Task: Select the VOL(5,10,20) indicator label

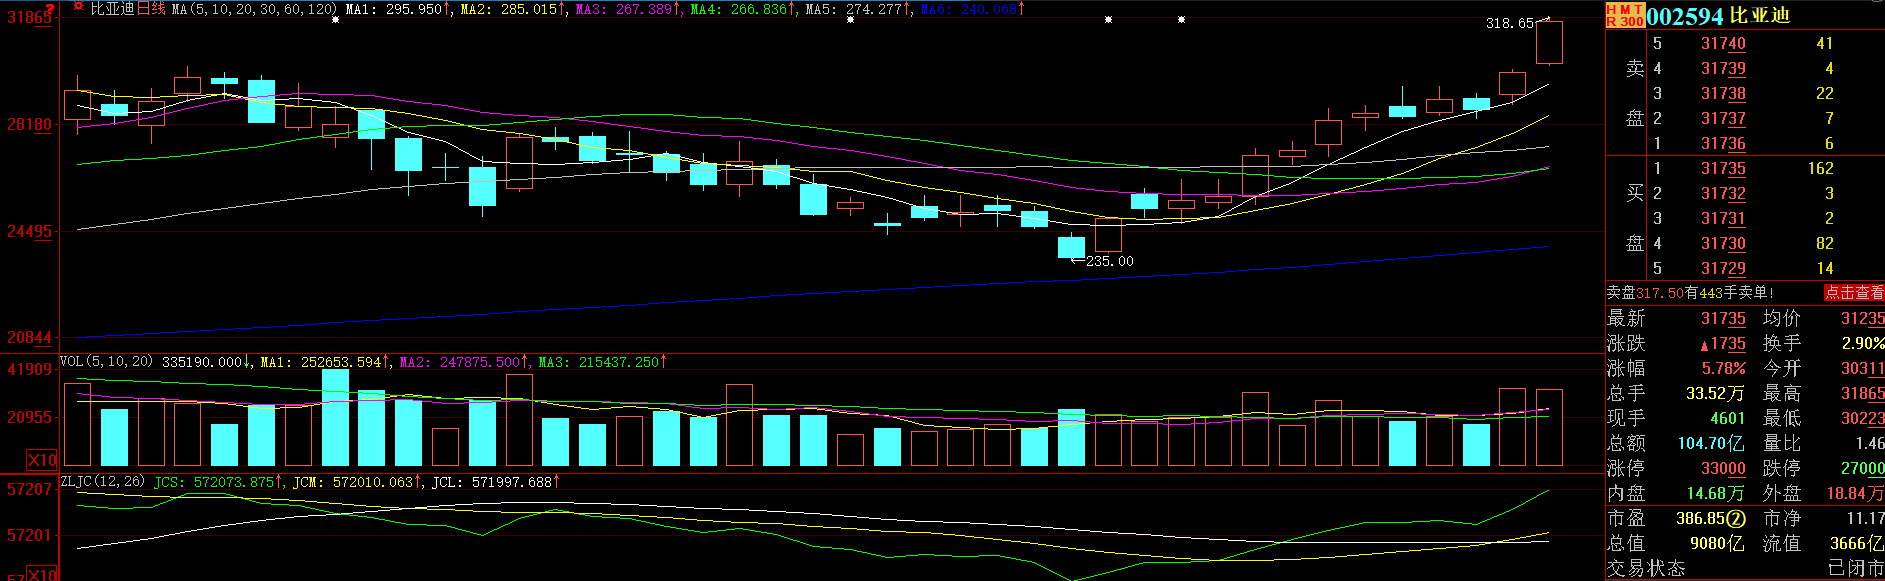Action: (107, 361)
